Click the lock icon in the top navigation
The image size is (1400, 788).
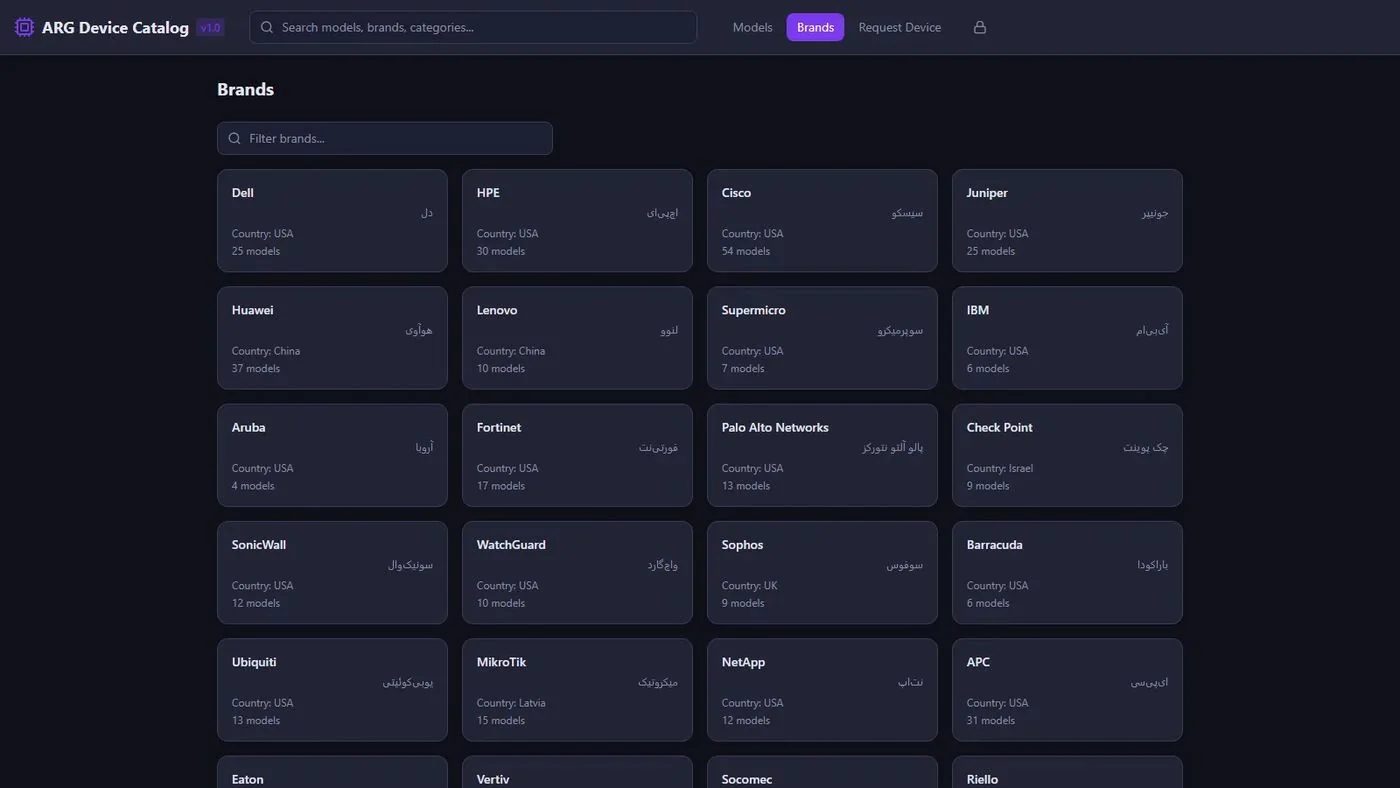(980, 27)
